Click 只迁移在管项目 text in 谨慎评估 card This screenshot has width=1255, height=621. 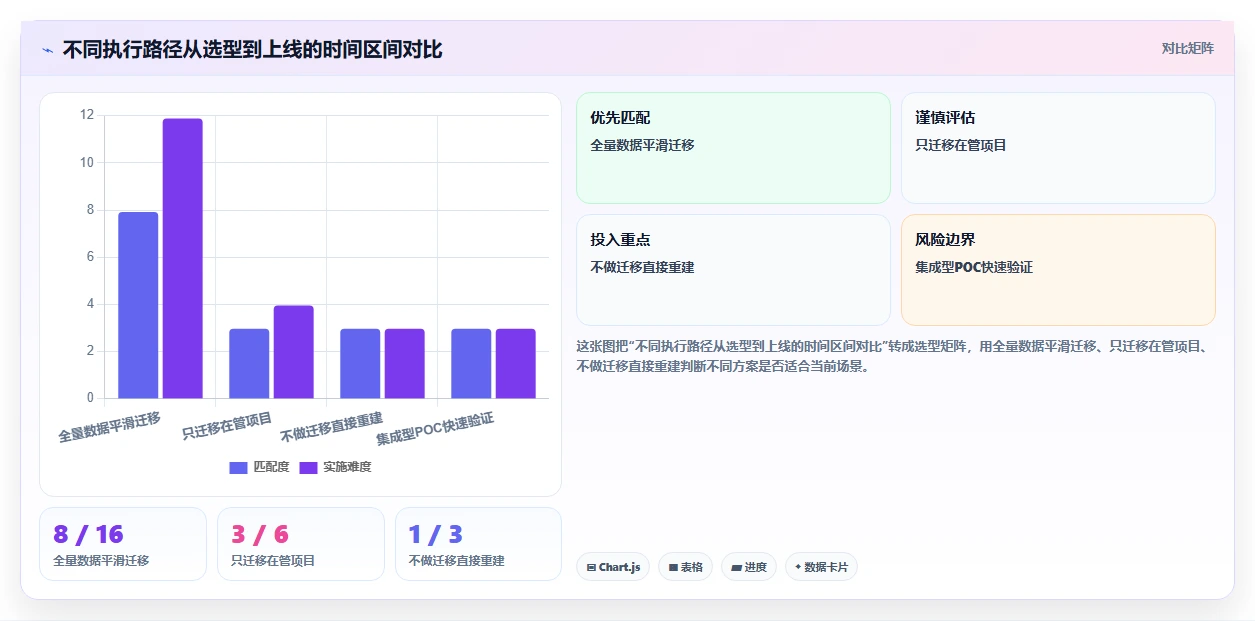961,145
